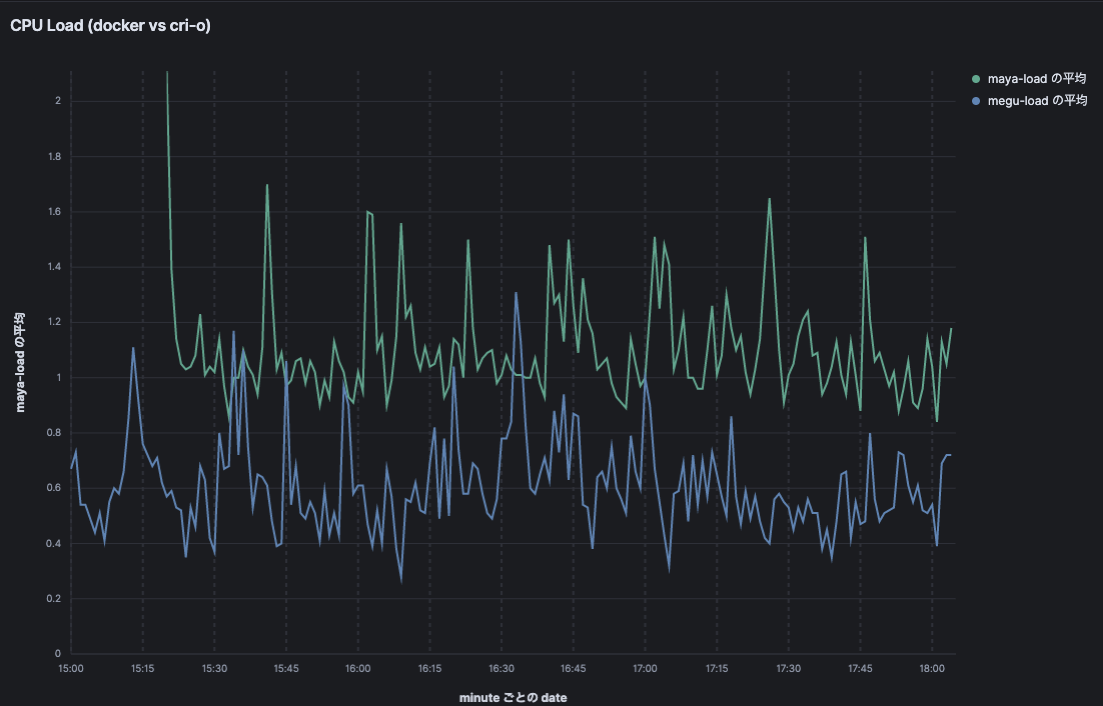Click the 16:30 x-axis tick label

click(502, 669)
